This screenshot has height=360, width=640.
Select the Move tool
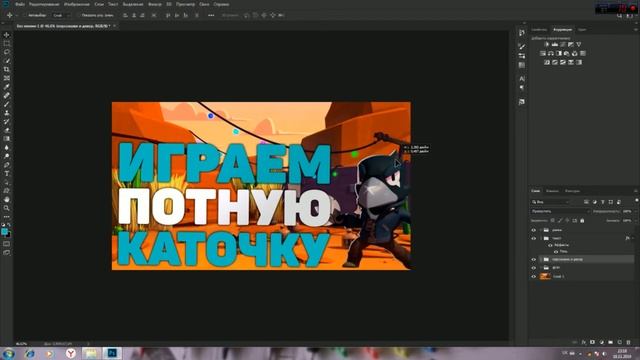(x=7, y=35)
